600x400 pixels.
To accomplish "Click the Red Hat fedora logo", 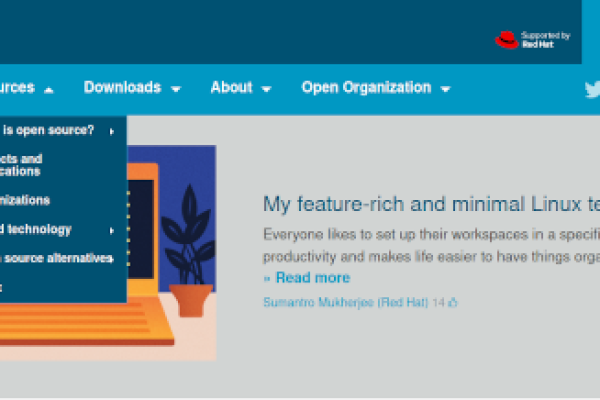I will coord(506,40).
